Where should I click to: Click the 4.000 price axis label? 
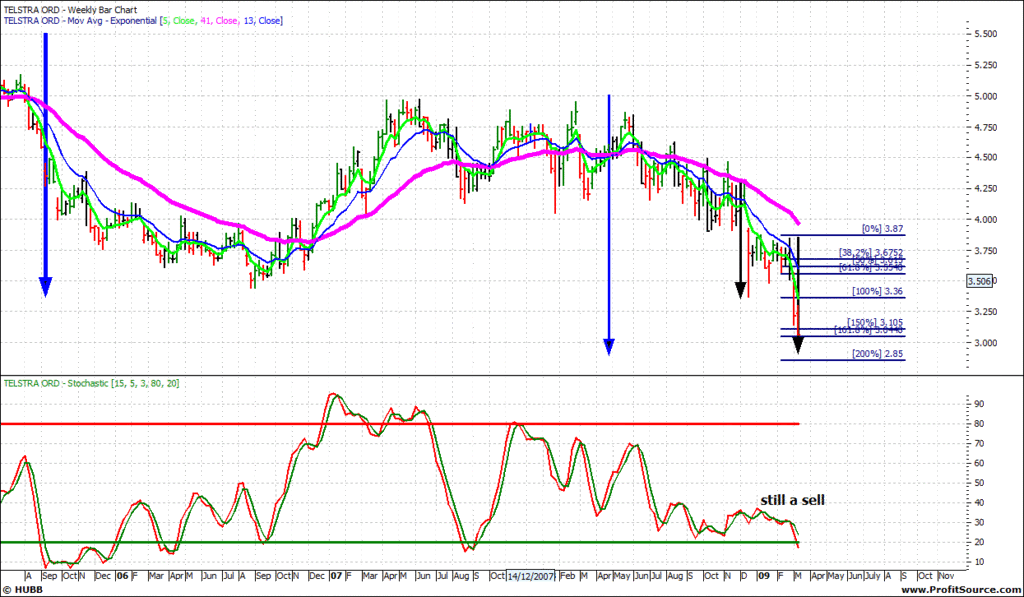click(x=985, y=219)
